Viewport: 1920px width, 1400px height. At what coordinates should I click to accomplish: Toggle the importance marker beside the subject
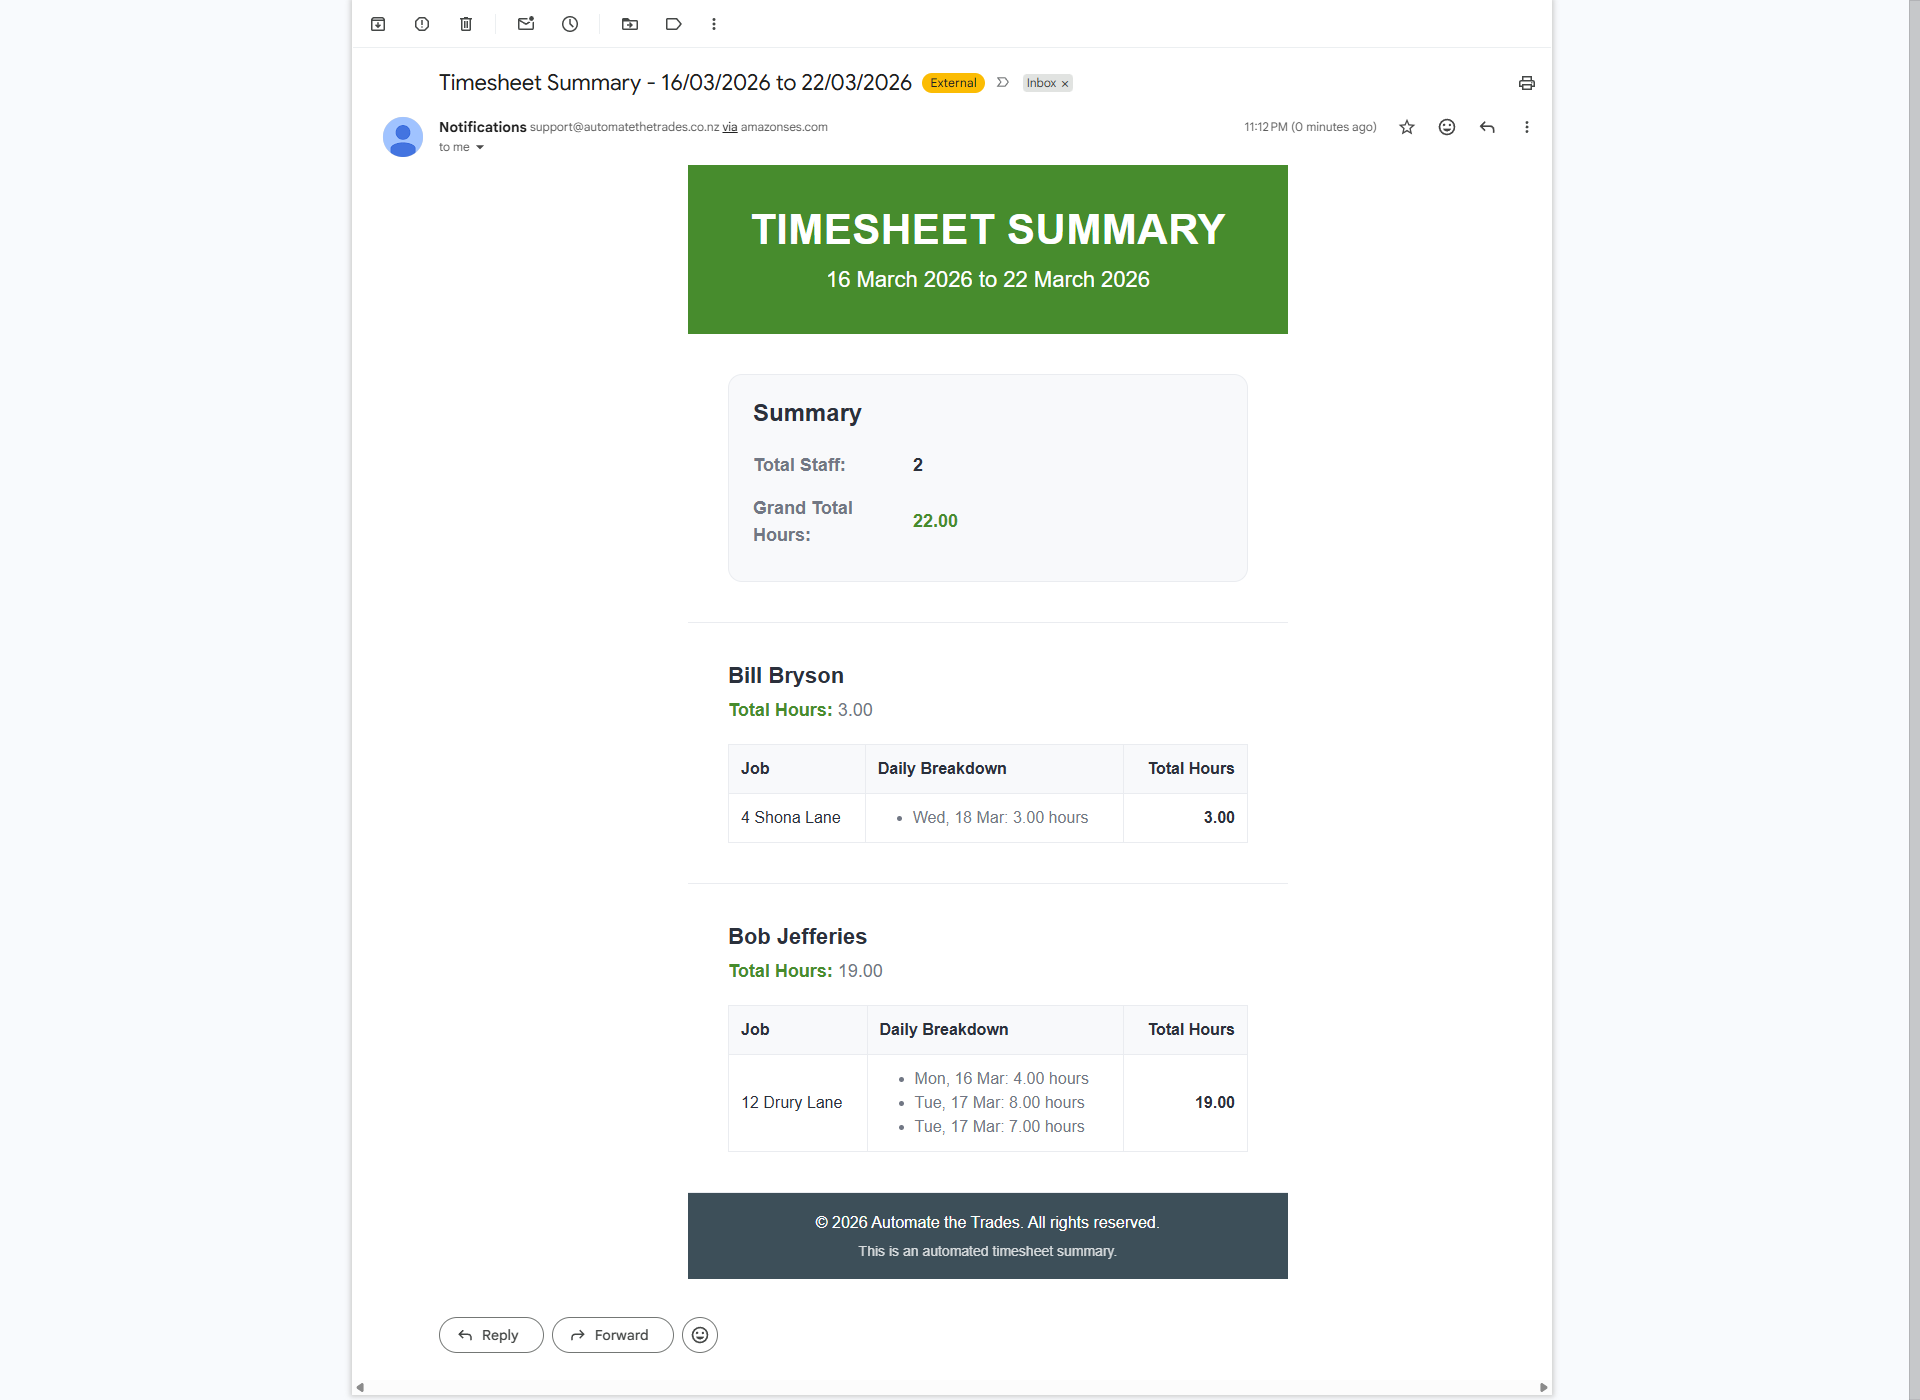1003,83
